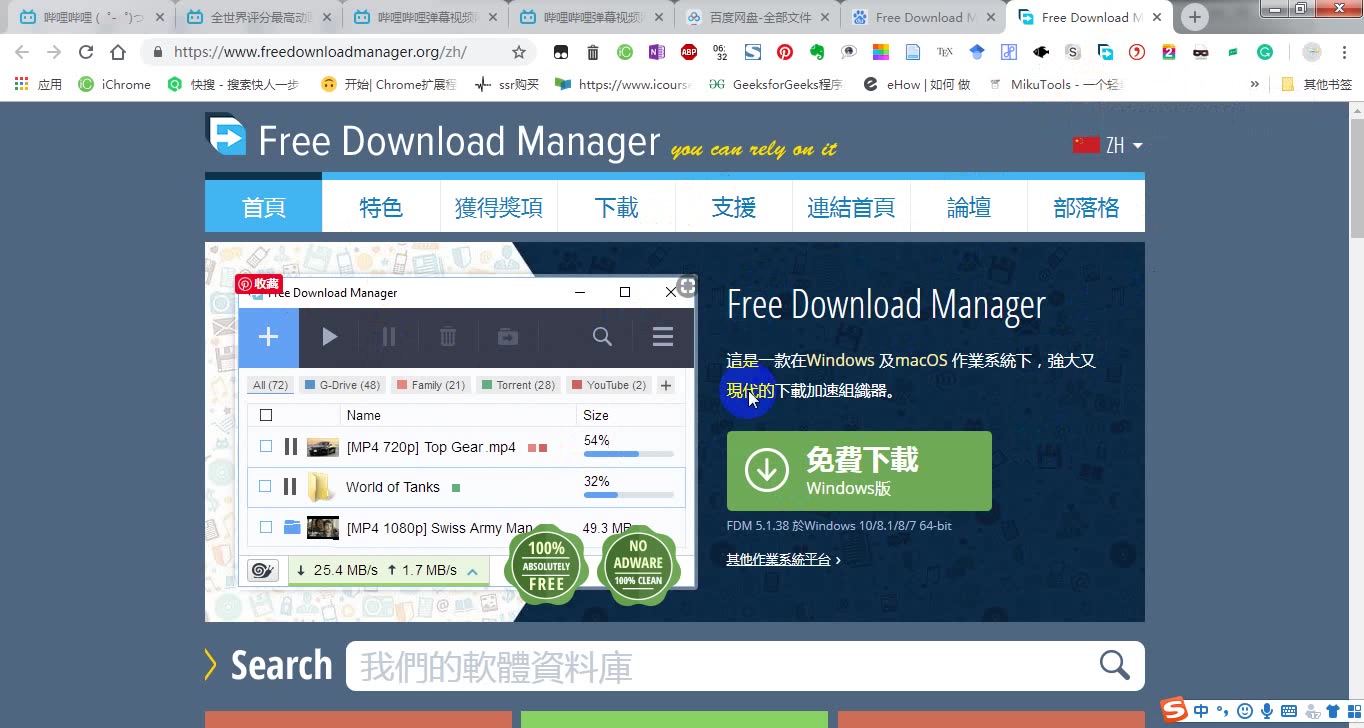Screen dimensions: 1364x728
Task: Open the OneNote clipper extension
Action: click(x=656, y=52)
